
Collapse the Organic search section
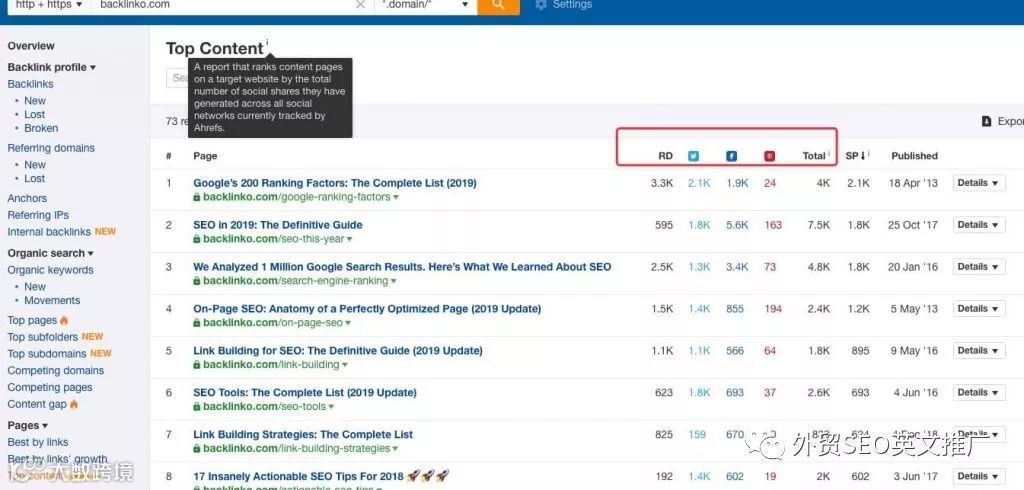(50, 253)
